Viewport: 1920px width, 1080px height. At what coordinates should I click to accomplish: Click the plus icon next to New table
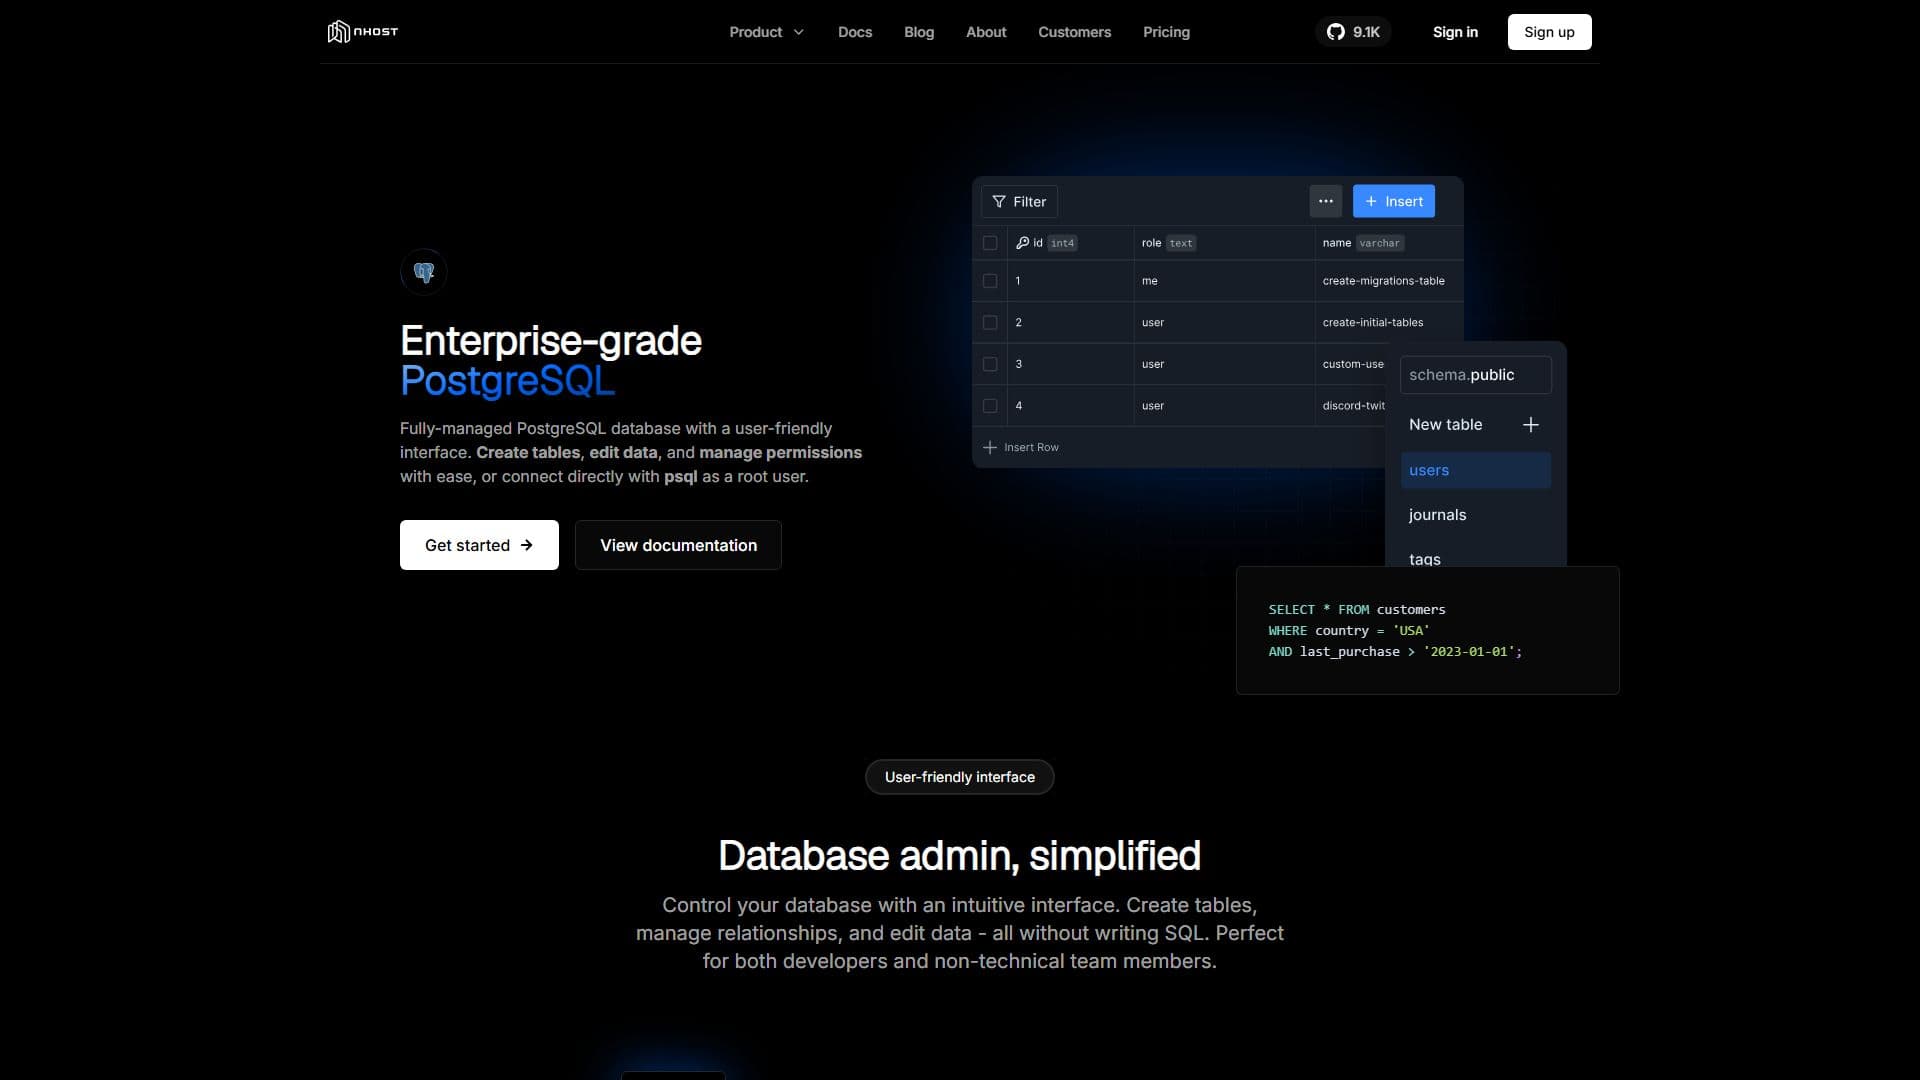1530,425
